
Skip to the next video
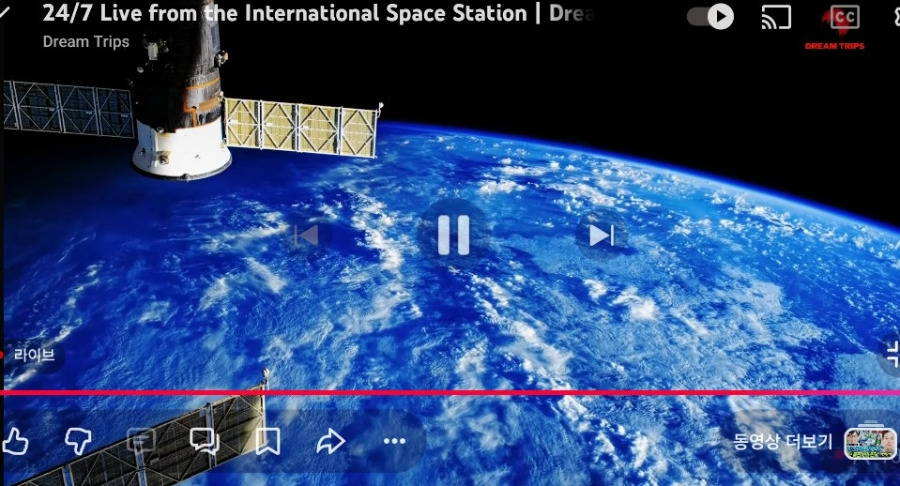point(601,235)
